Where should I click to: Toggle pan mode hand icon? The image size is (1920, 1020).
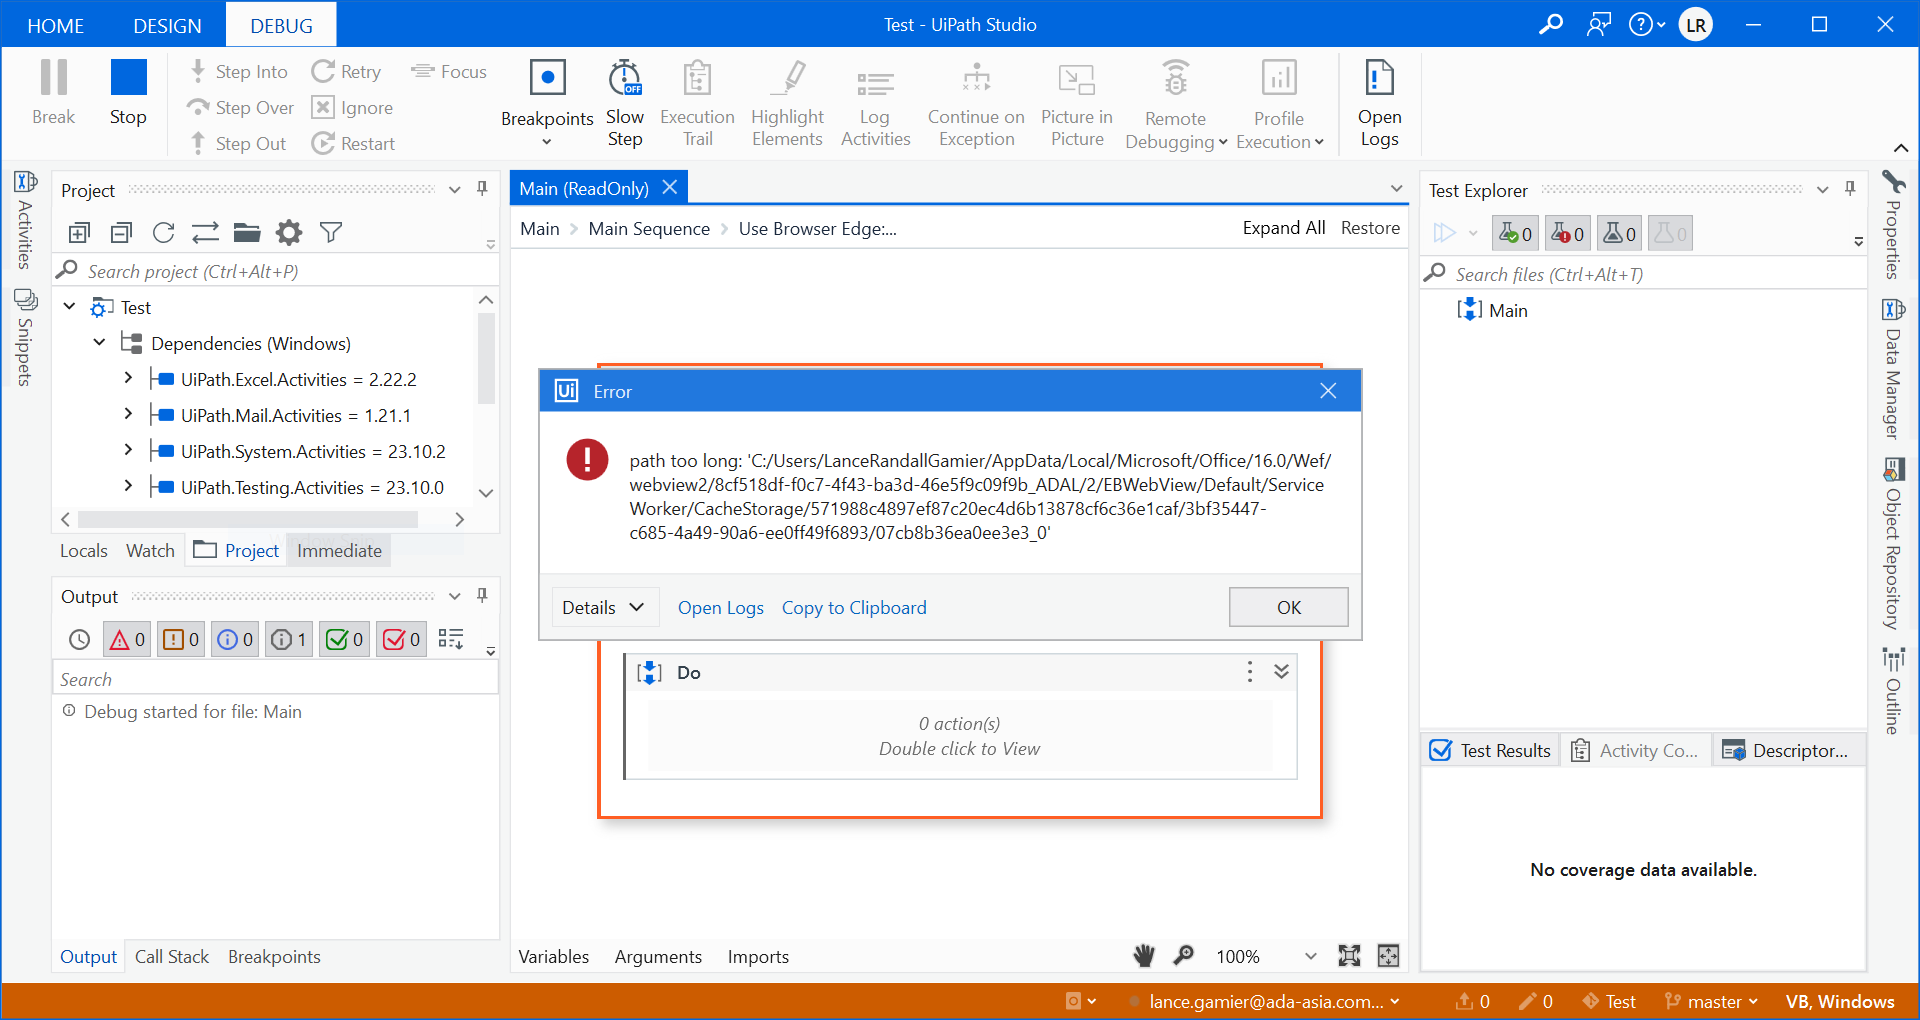1145,956
